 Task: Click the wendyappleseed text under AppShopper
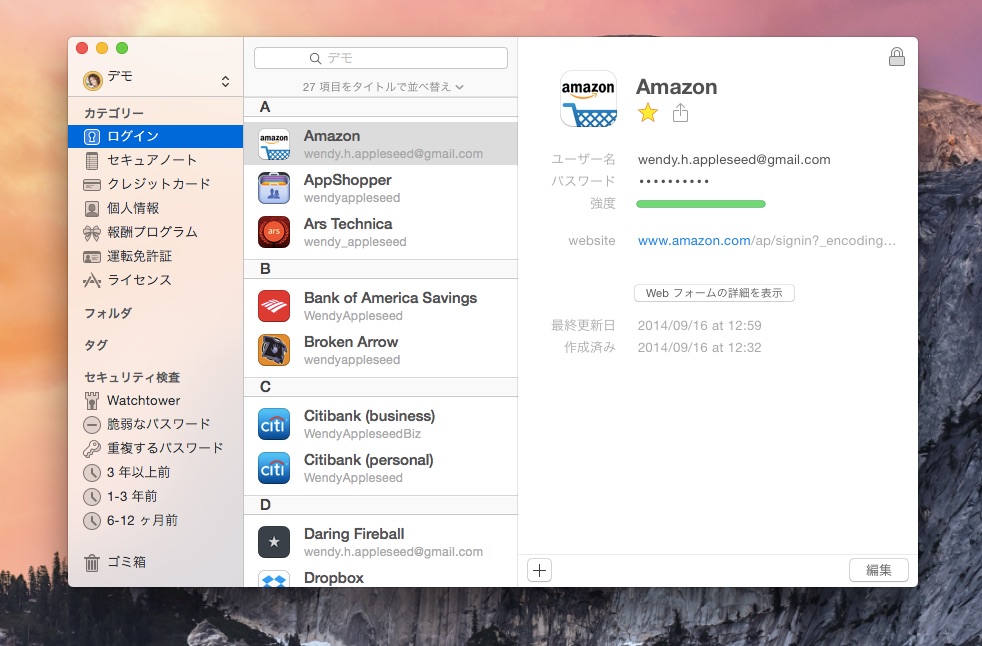tap(352, 198)
